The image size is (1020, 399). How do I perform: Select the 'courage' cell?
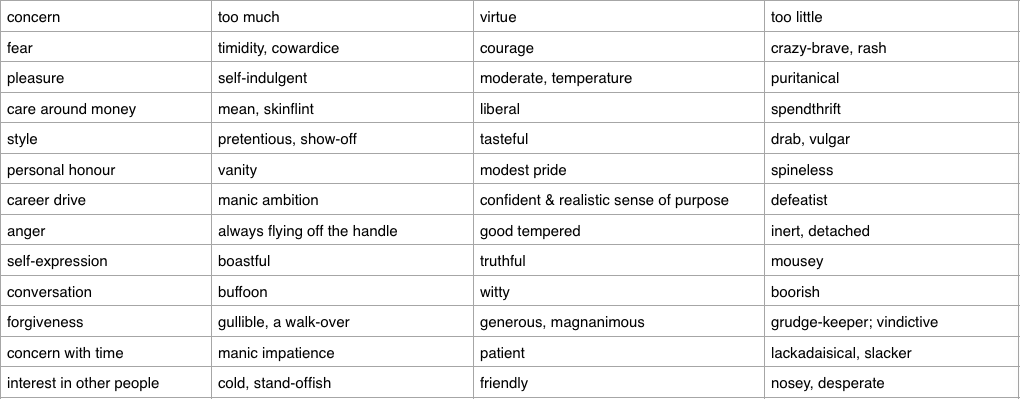click(619, 47)
